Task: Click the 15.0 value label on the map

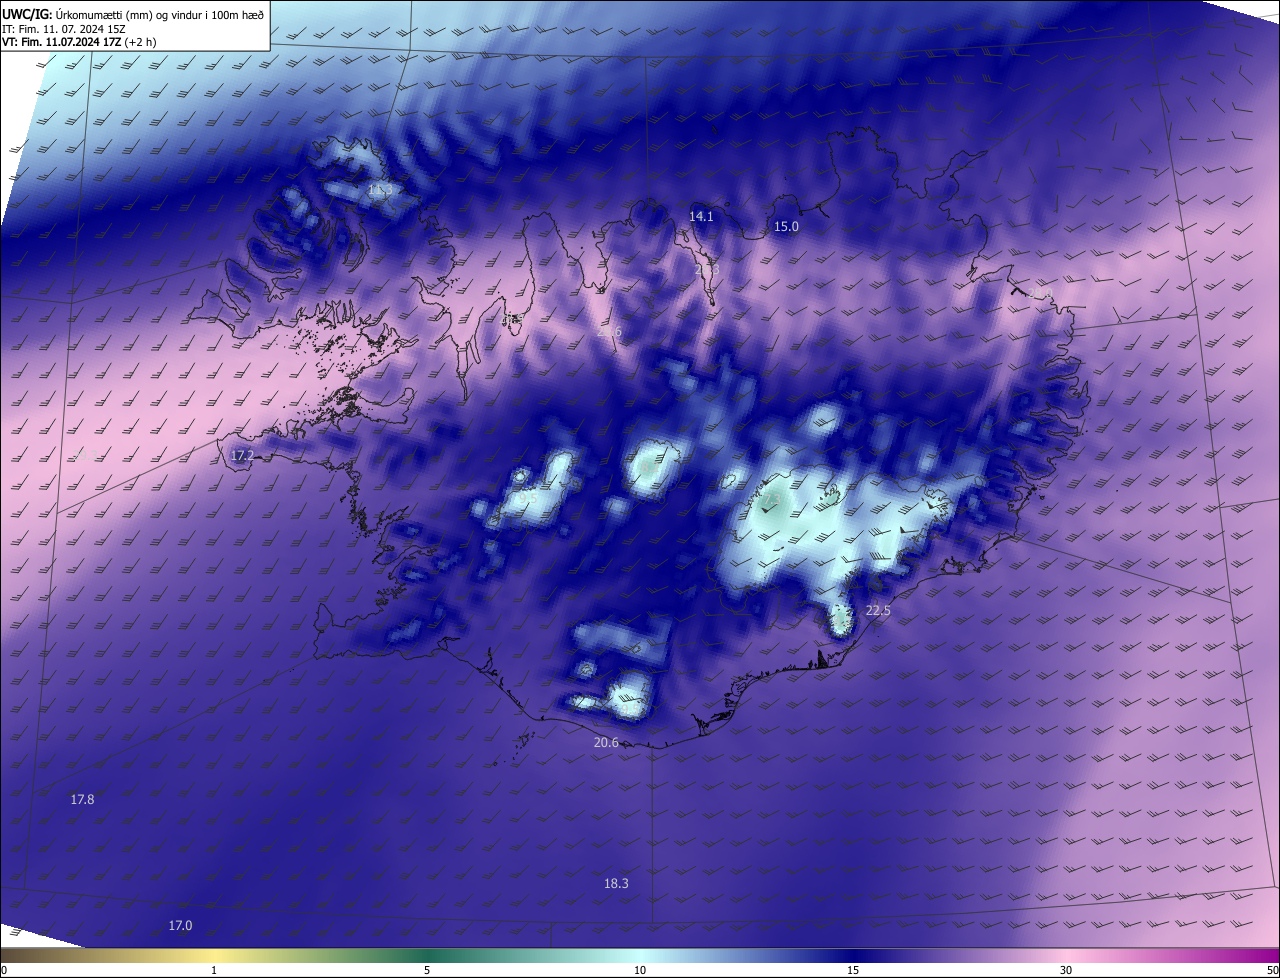Action: [786, 226]
